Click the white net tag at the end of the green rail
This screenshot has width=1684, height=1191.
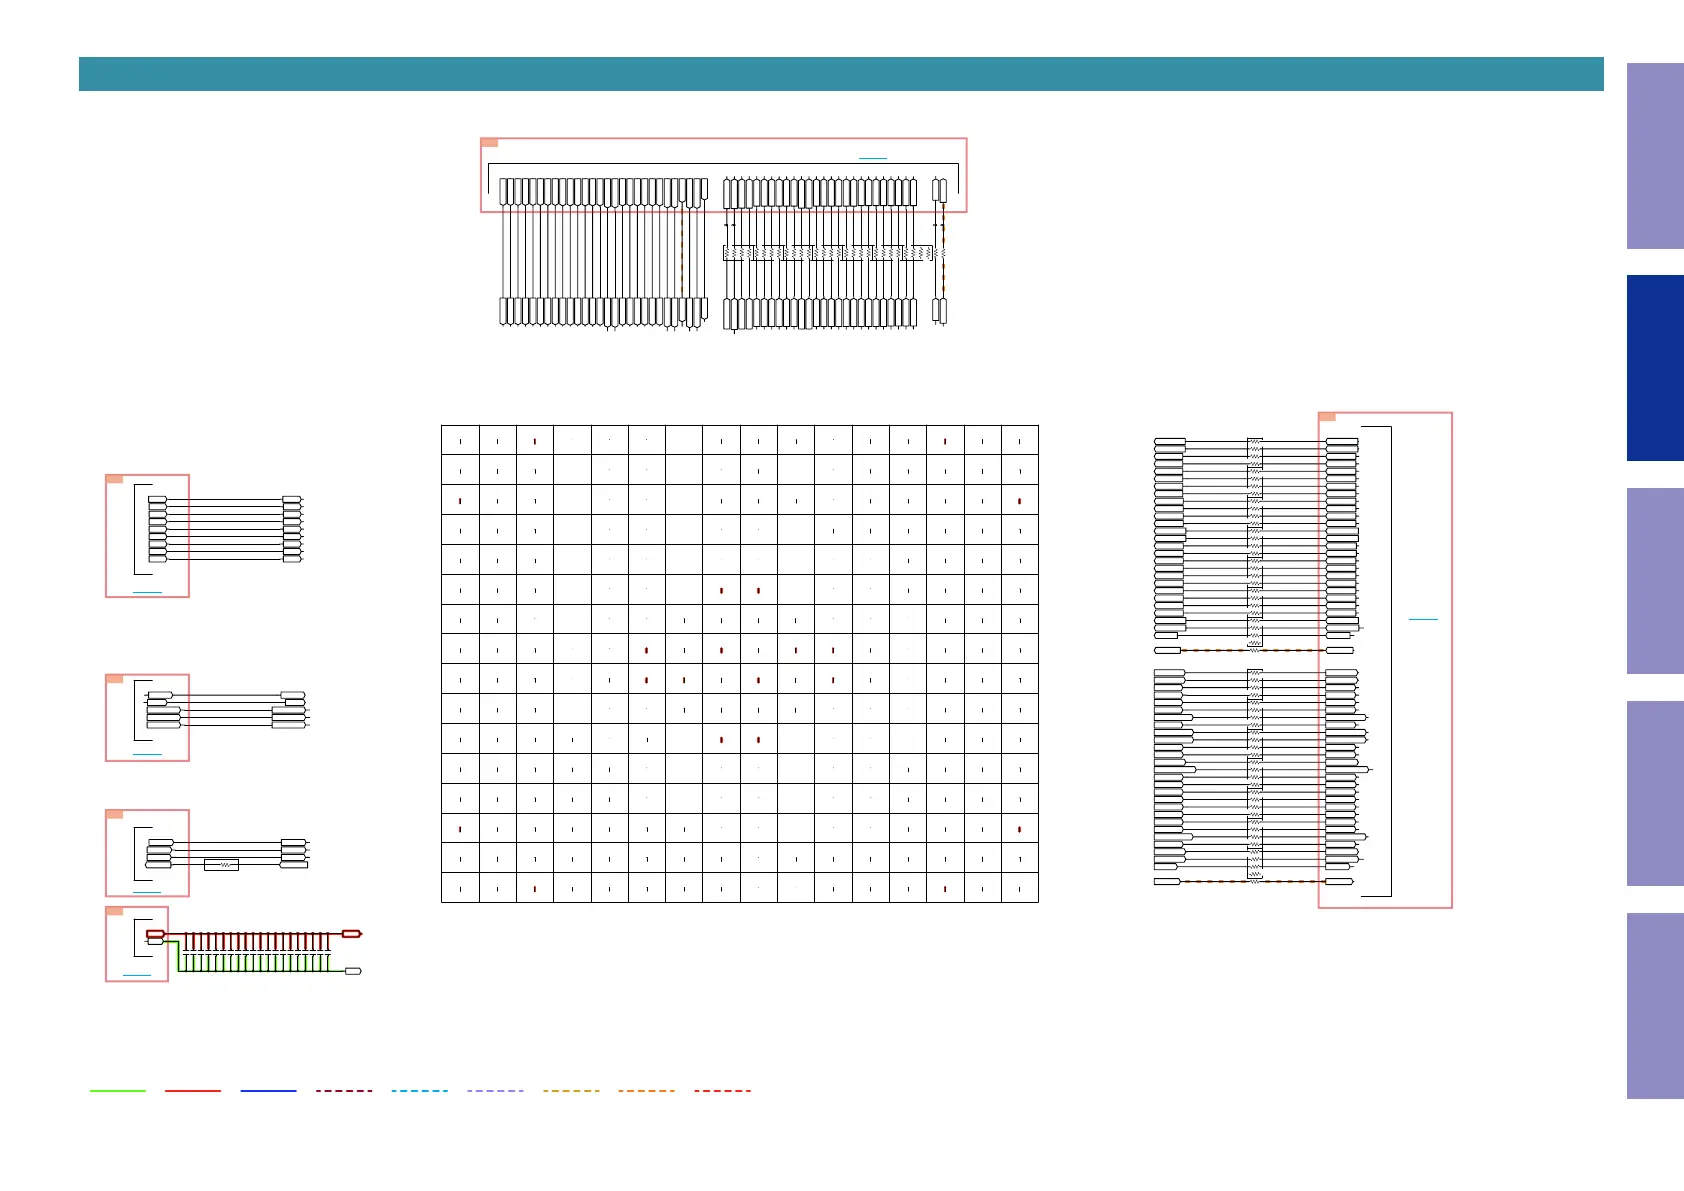353,971
